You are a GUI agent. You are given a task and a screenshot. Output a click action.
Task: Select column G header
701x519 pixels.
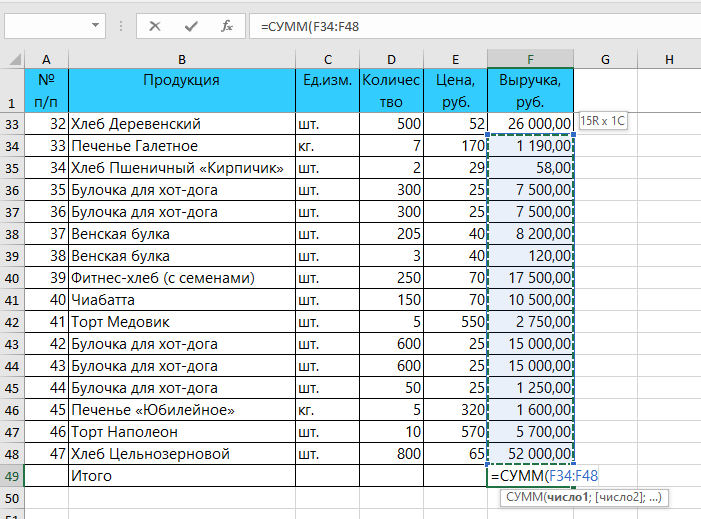click(605, 59)
